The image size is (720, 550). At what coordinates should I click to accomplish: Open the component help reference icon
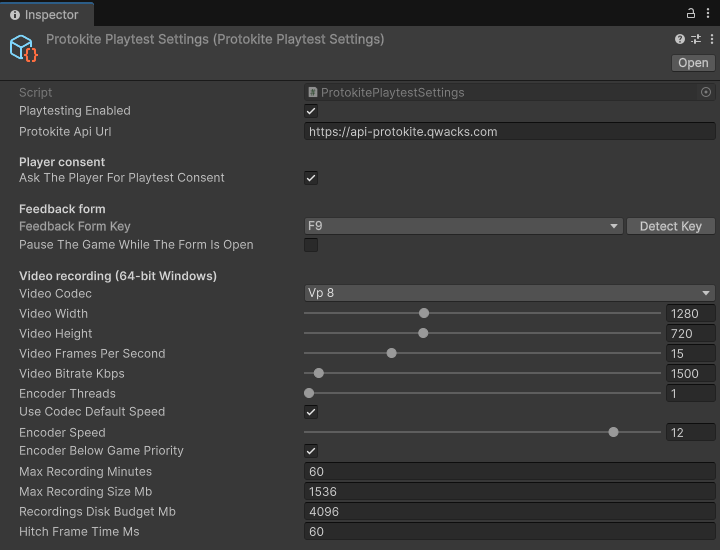680,39
